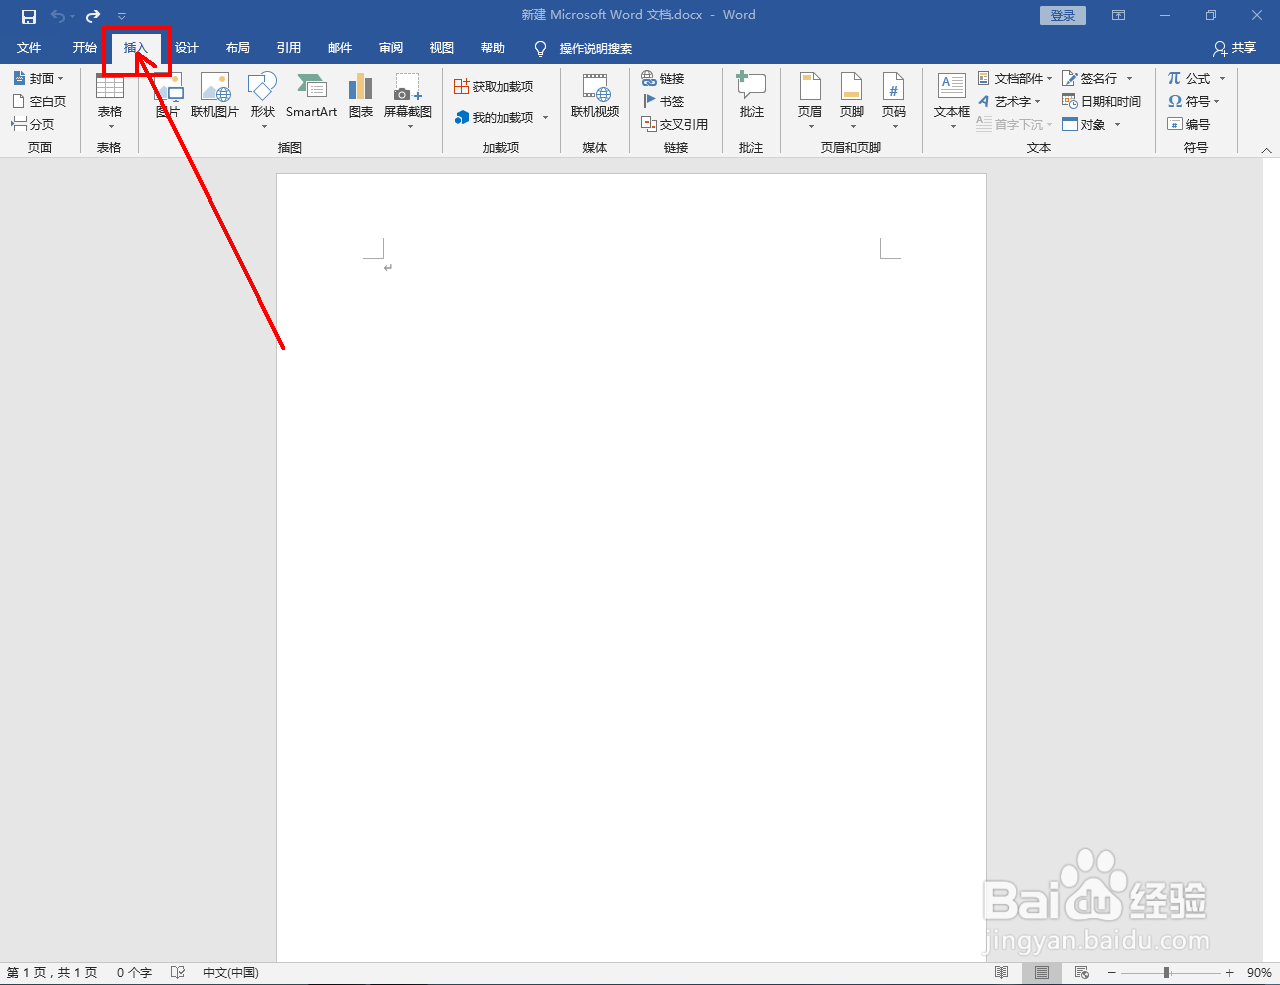Switch to 阅读视图 read mode
Viewport: 1280px width, 985px height.
tap(1001, 971)
